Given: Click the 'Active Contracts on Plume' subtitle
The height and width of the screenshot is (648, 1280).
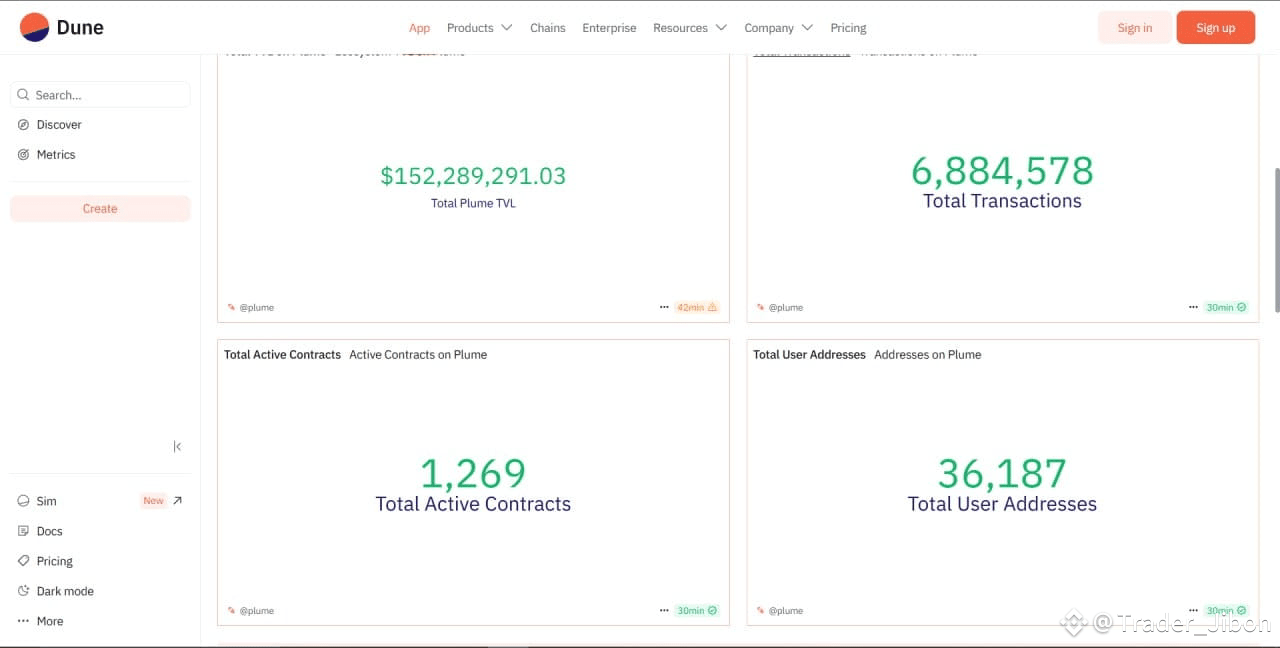Looking at the screenshot, I should click(x=418, y=355).
